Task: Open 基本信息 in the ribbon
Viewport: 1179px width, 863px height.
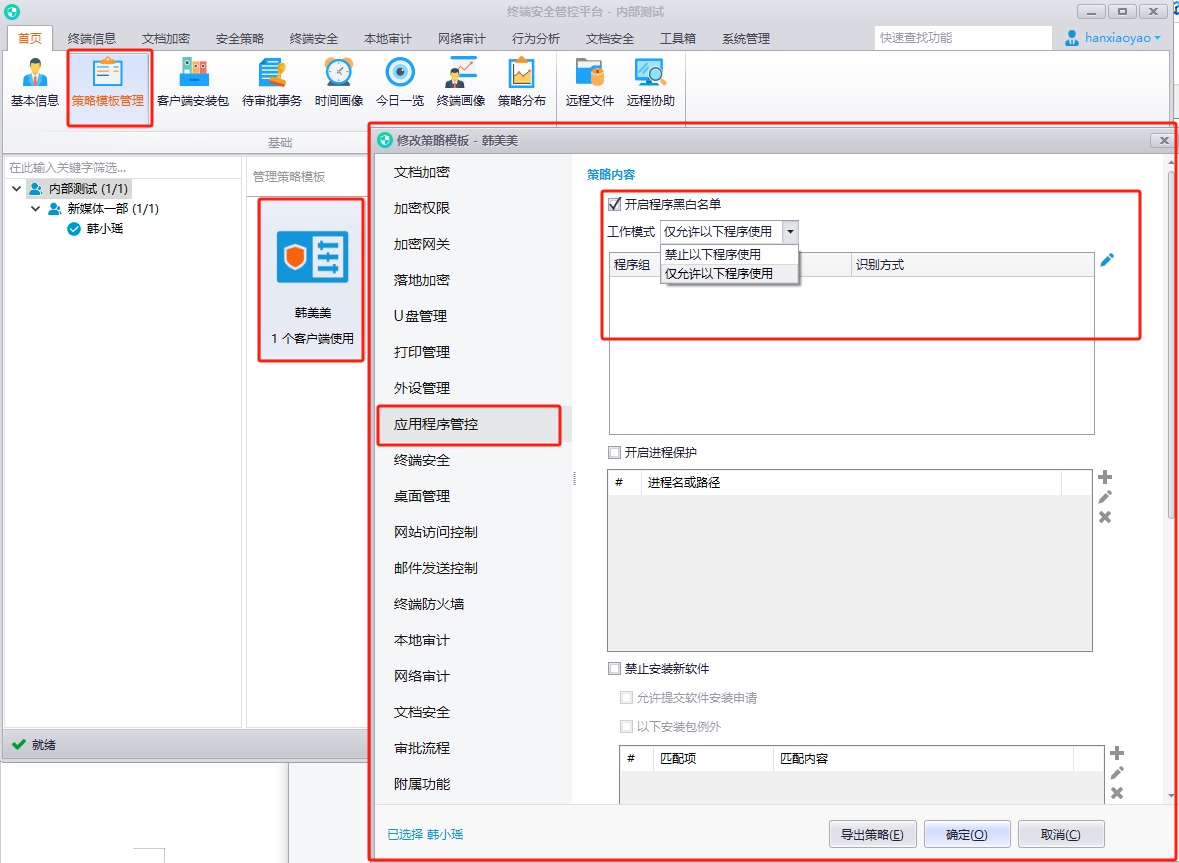Action: (x=35, y=83)
